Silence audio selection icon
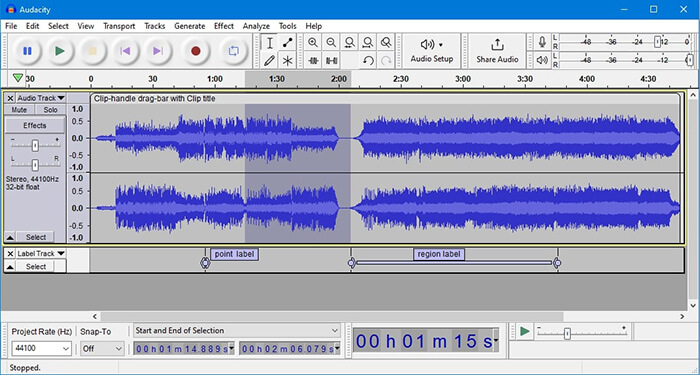The width and height of the screenshot is (700, 375). pos(331,60)
